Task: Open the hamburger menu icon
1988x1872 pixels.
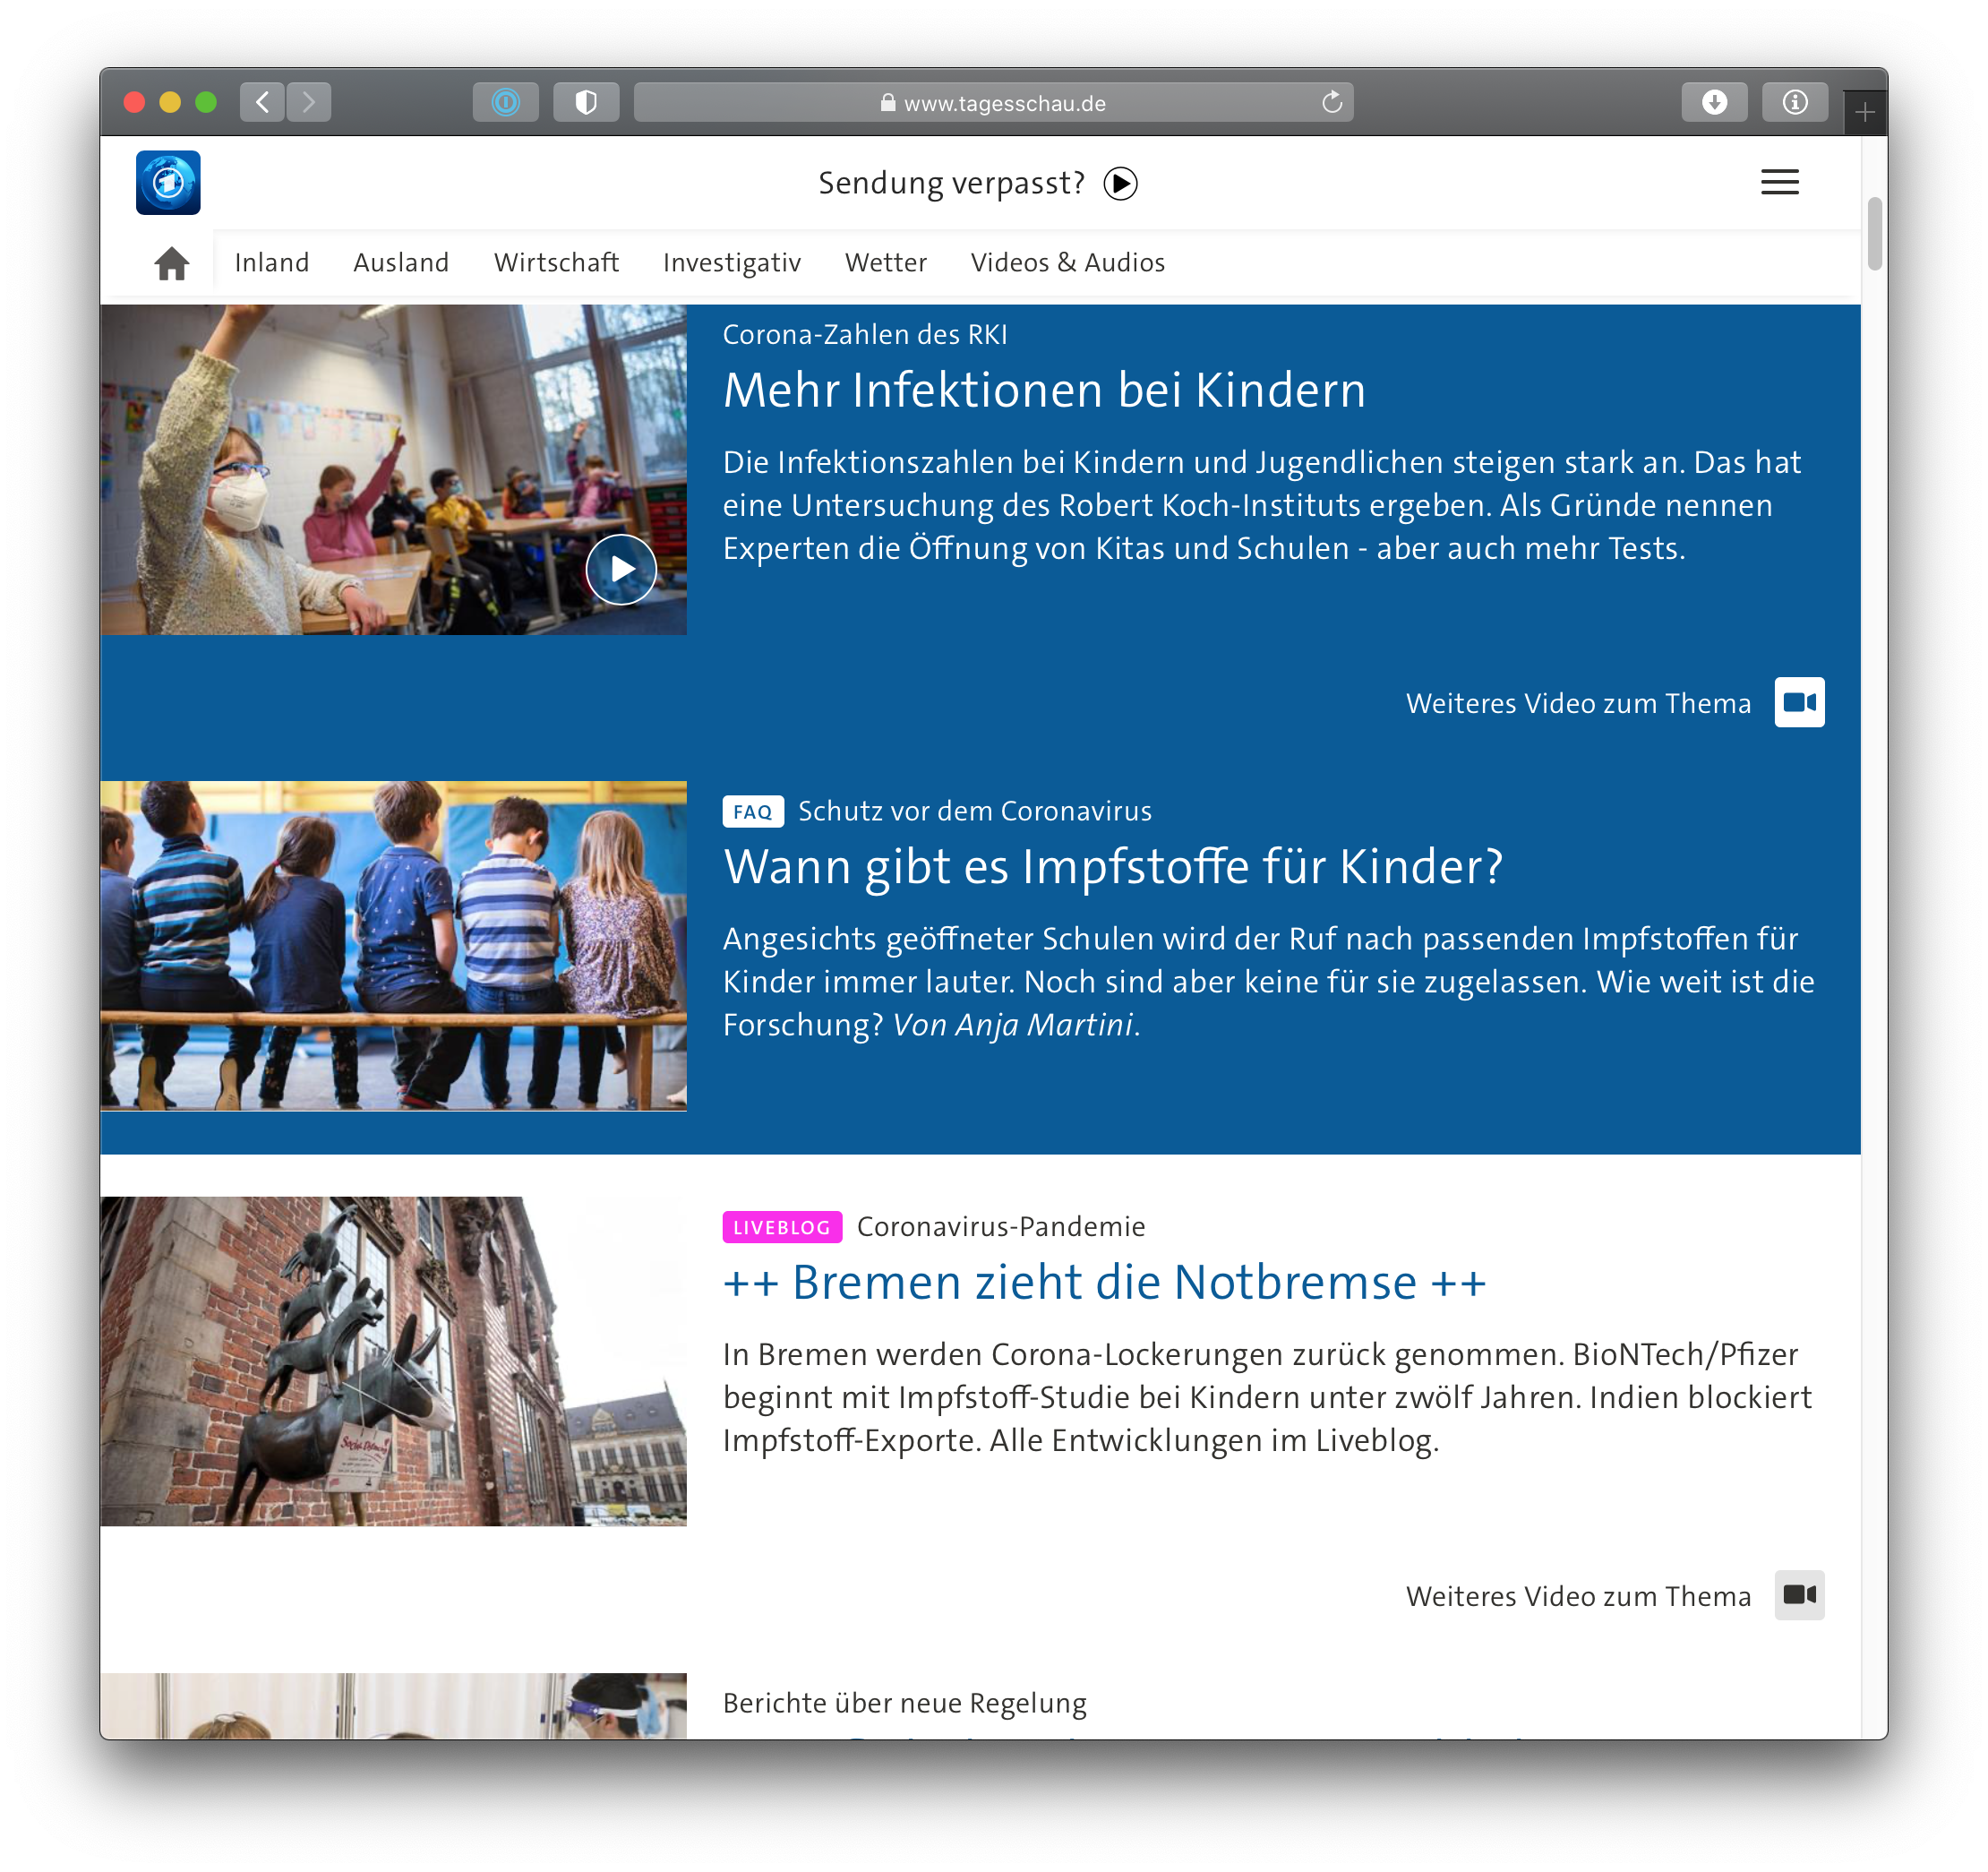Action: tap(1779, 182)
